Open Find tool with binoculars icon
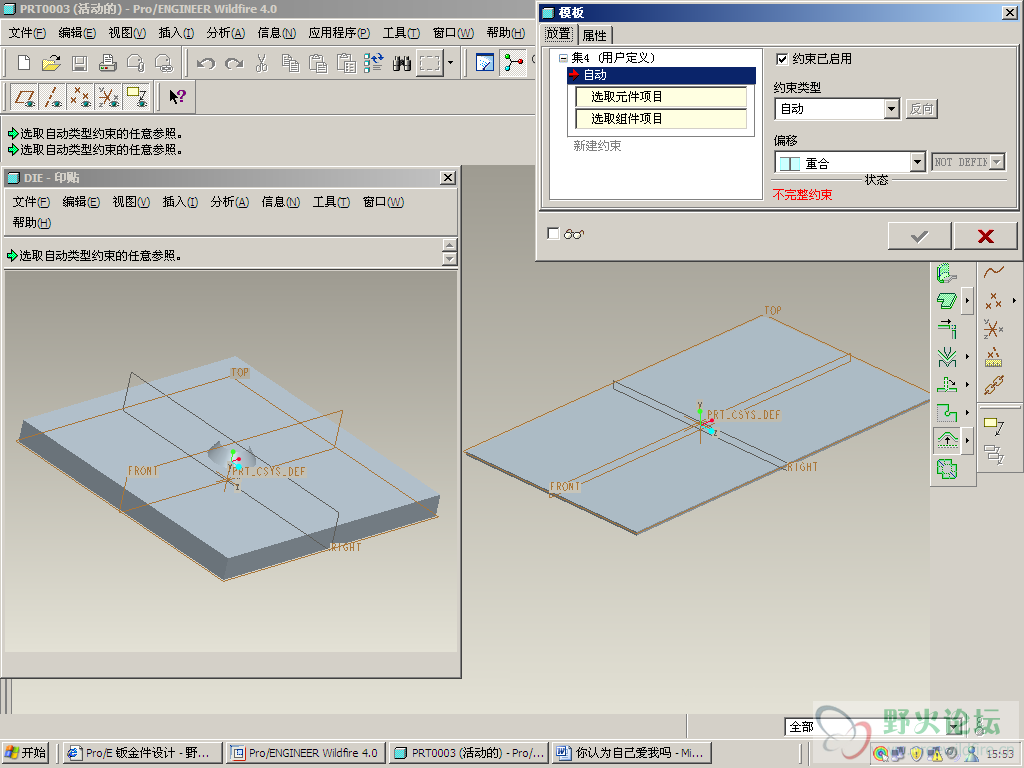 point(402,63)
